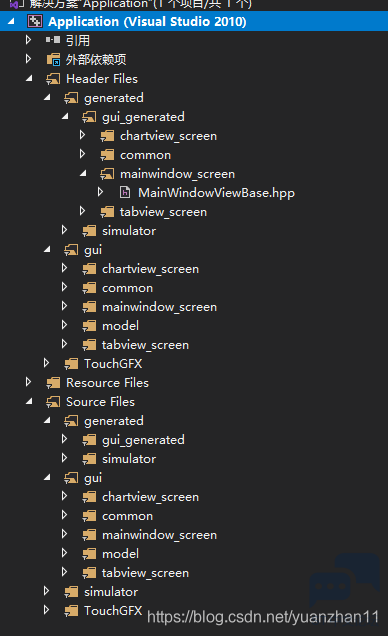The height and width of the screenshot is (636, 388).
Task: Click the 外部依赖项 external dependencies icon
Action: (x=53, y=59)
